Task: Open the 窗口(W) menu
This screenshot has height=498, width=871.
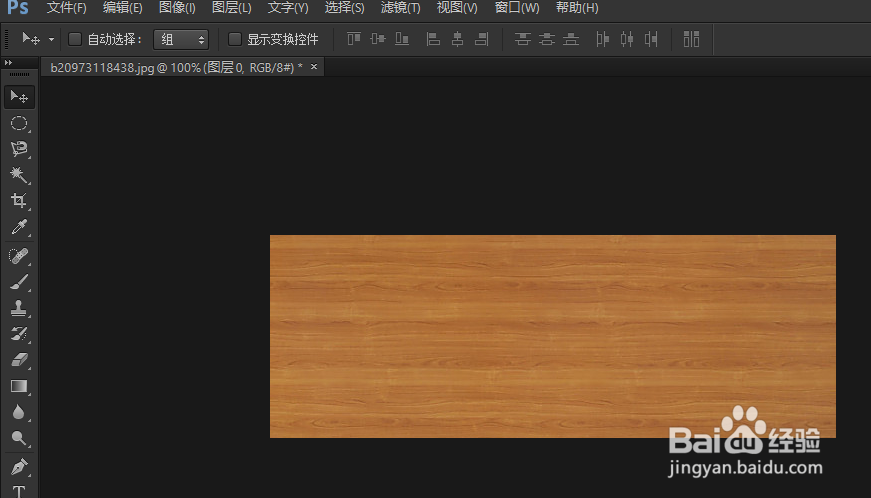Action: coord(517,8)
